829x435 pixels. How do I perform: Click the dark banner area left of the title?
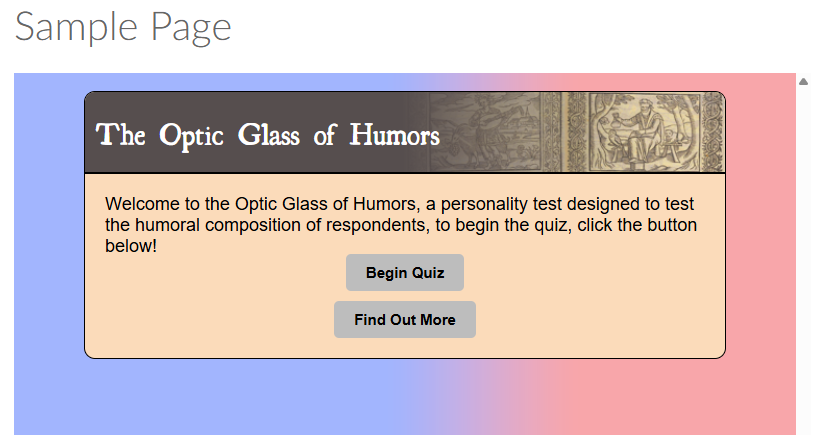pyautogui.click(x=90, y=135)
